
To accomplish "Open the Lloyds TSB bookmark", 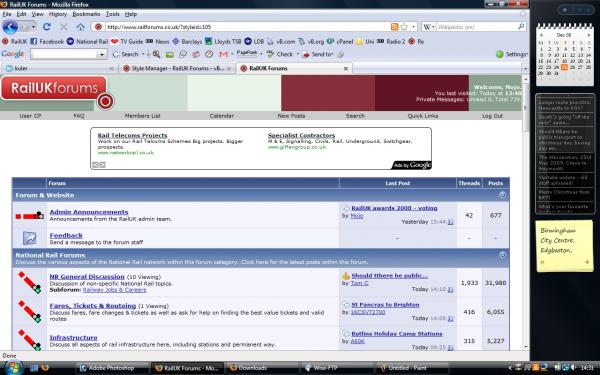I will [x=223, y=41].
